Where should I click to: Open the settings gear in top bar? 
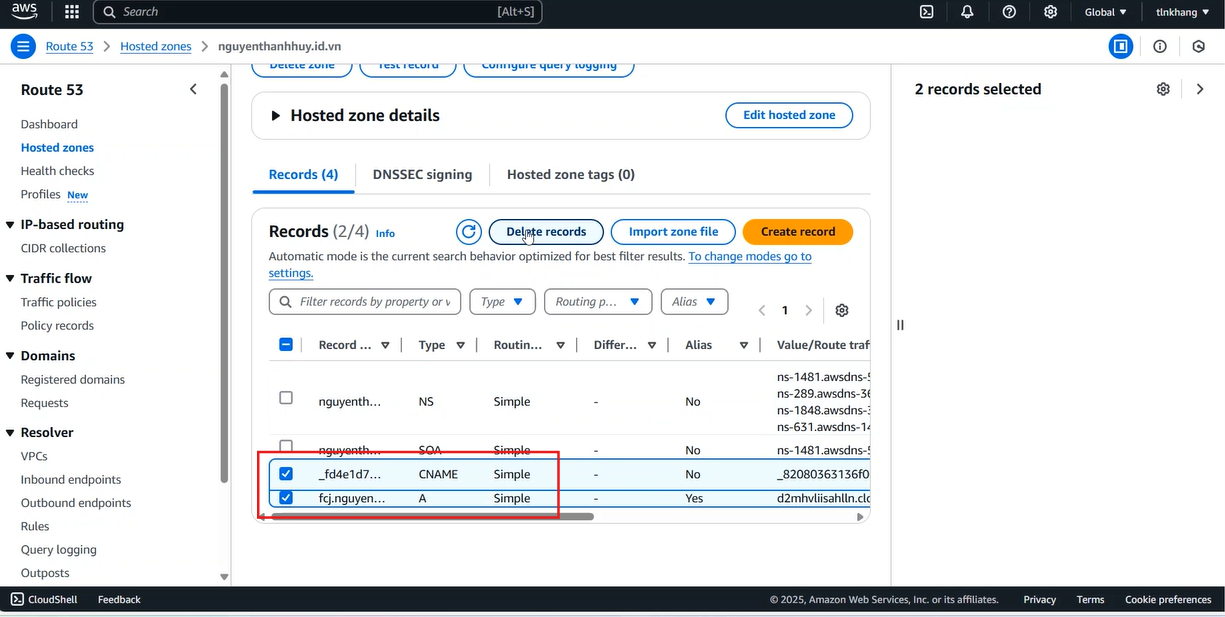[x=1050, y=12]
